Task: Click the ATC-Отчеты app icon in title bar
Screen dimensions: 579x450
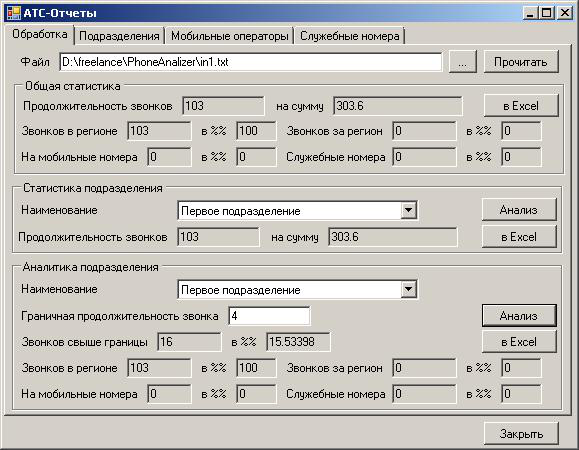Action: tap(14, 13)
